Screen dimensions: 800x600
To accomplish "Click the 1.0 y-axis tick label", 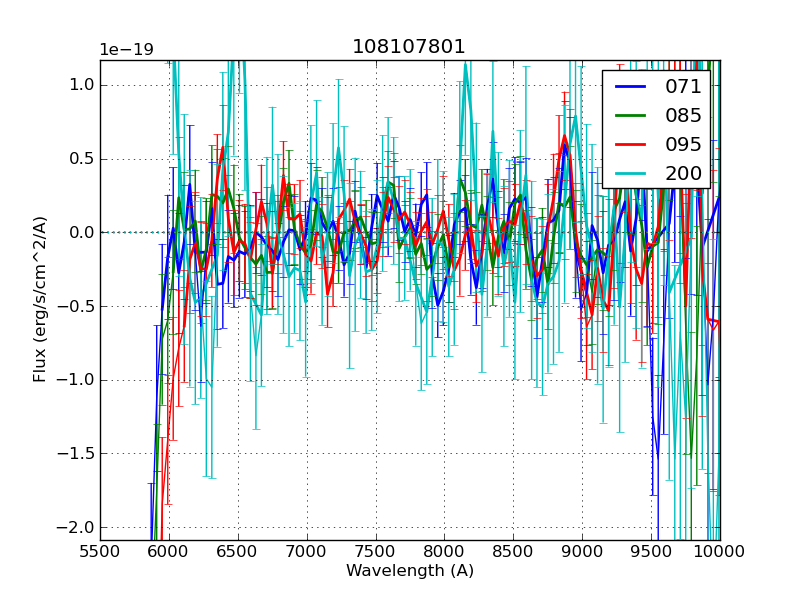I will pos(81,85).
